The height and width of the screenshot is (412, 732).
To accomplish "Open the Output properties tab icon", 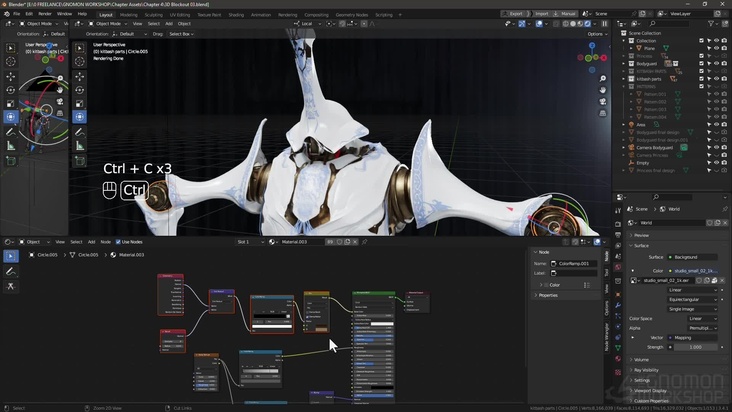I will click(618, 235).
